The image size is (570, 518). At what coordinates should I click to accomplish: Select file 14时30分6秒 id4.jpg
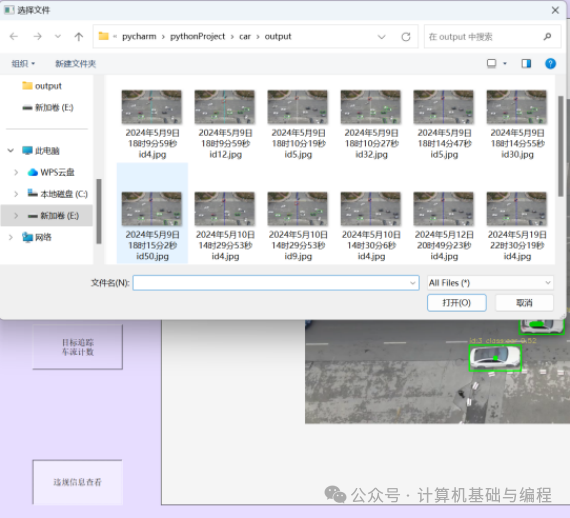pos(371,226)
